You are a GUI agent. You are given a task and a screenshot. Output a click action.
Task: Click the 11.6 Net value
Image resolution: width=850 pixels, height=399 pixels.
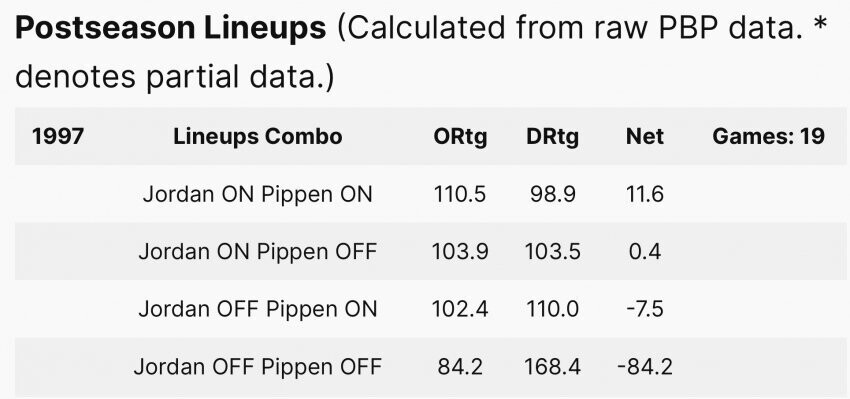pyautogui.click(x=645, y=194)
